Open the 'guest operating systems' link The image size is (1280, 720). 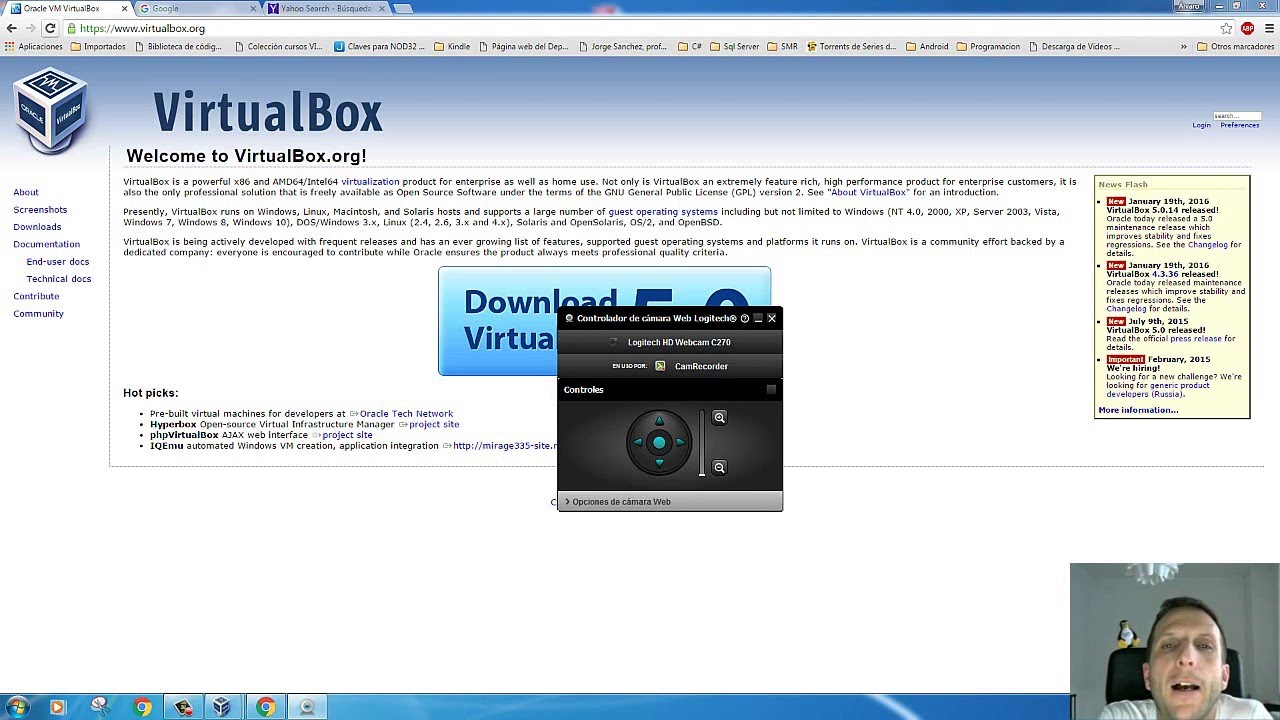(663, 212)
